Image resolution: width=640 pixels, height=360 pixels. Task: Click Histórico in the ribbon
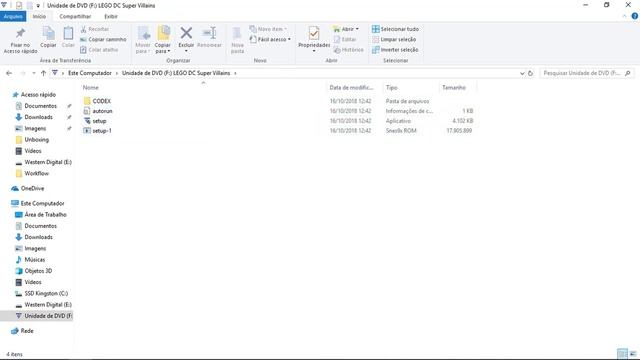click(348, 49)
